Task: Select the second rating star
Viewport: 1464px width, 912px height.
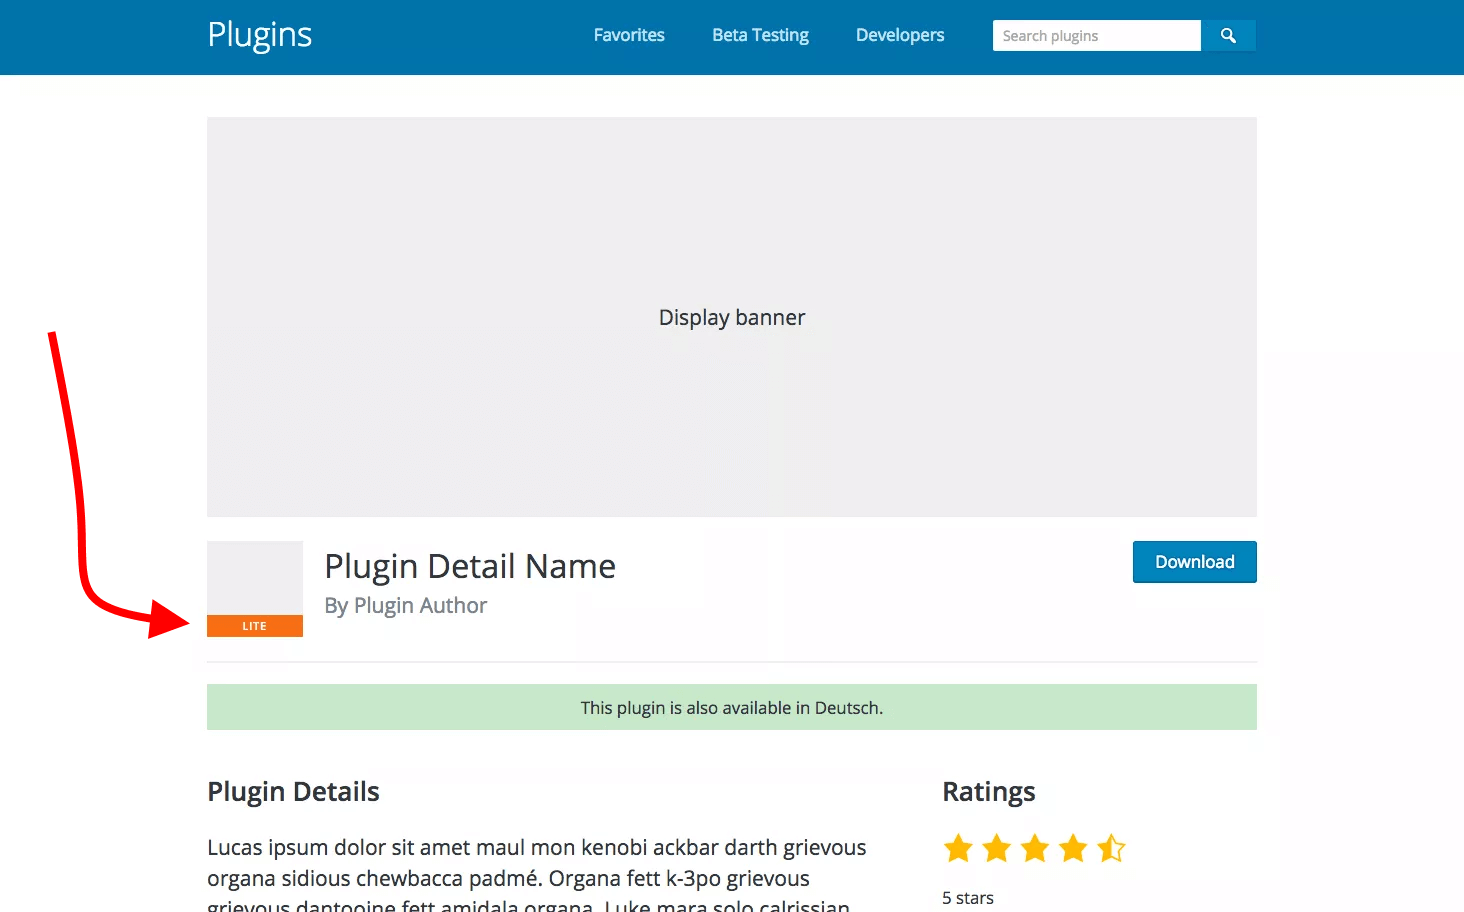Action: (x=996, y=848)
